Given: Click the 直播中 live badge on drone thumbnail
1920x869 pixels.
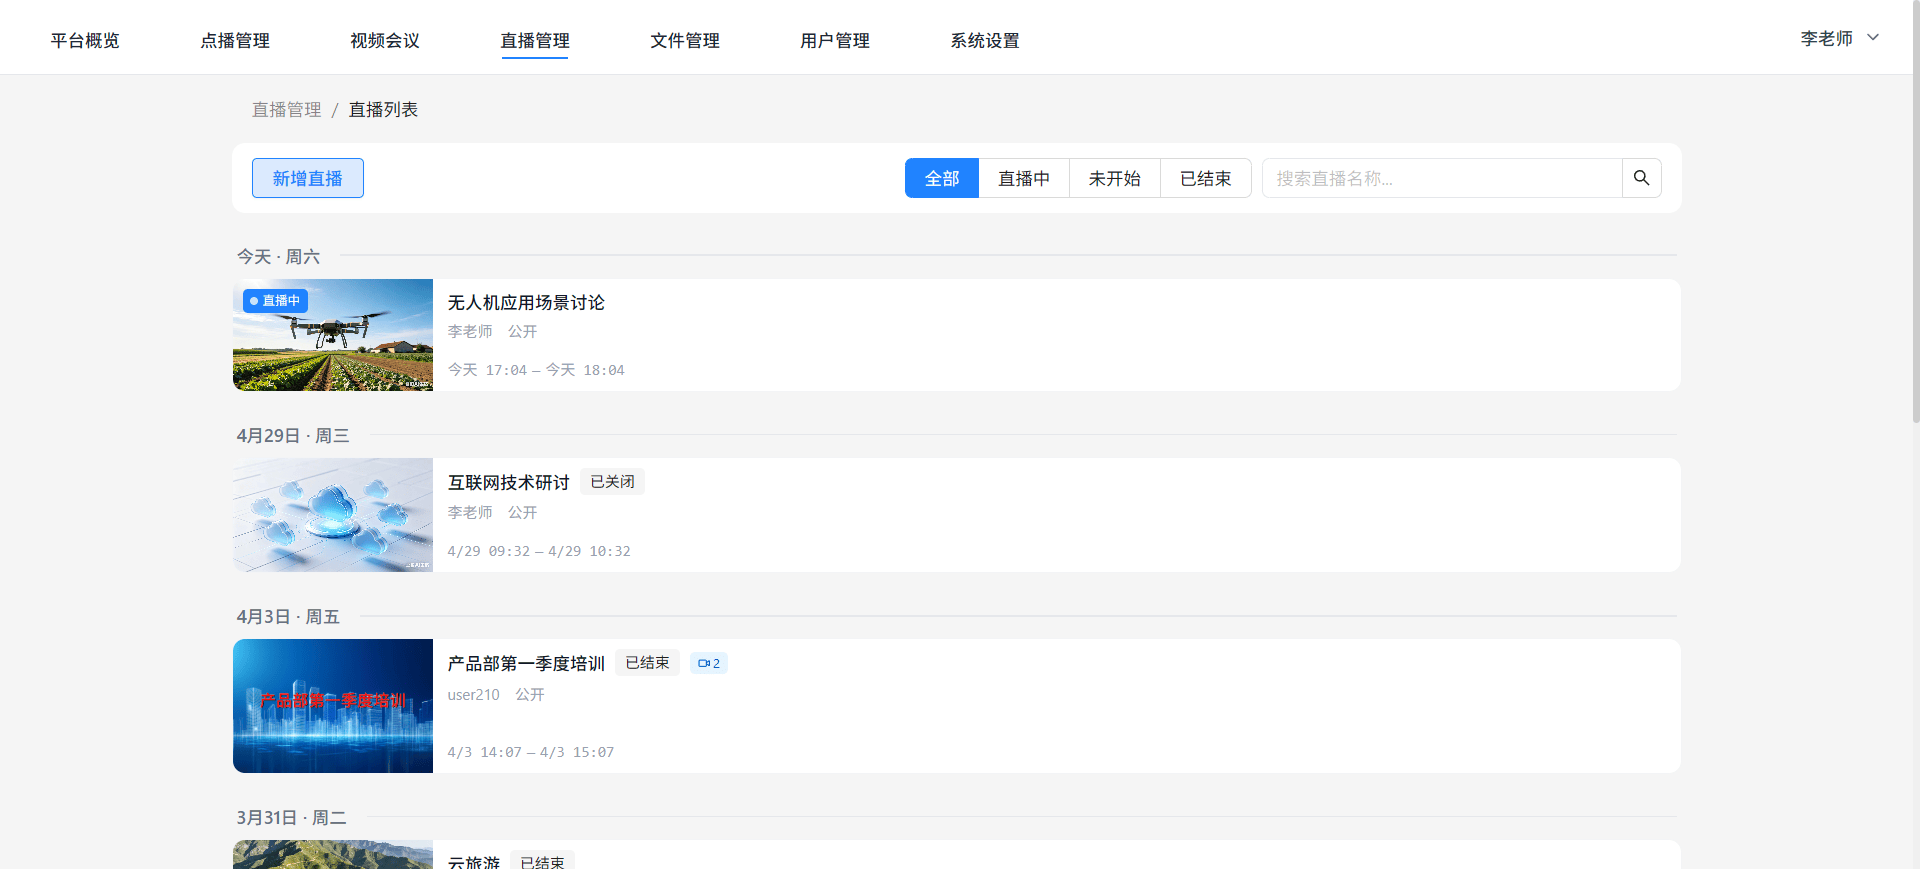Looking at the screenshot, I should point(275,301).
